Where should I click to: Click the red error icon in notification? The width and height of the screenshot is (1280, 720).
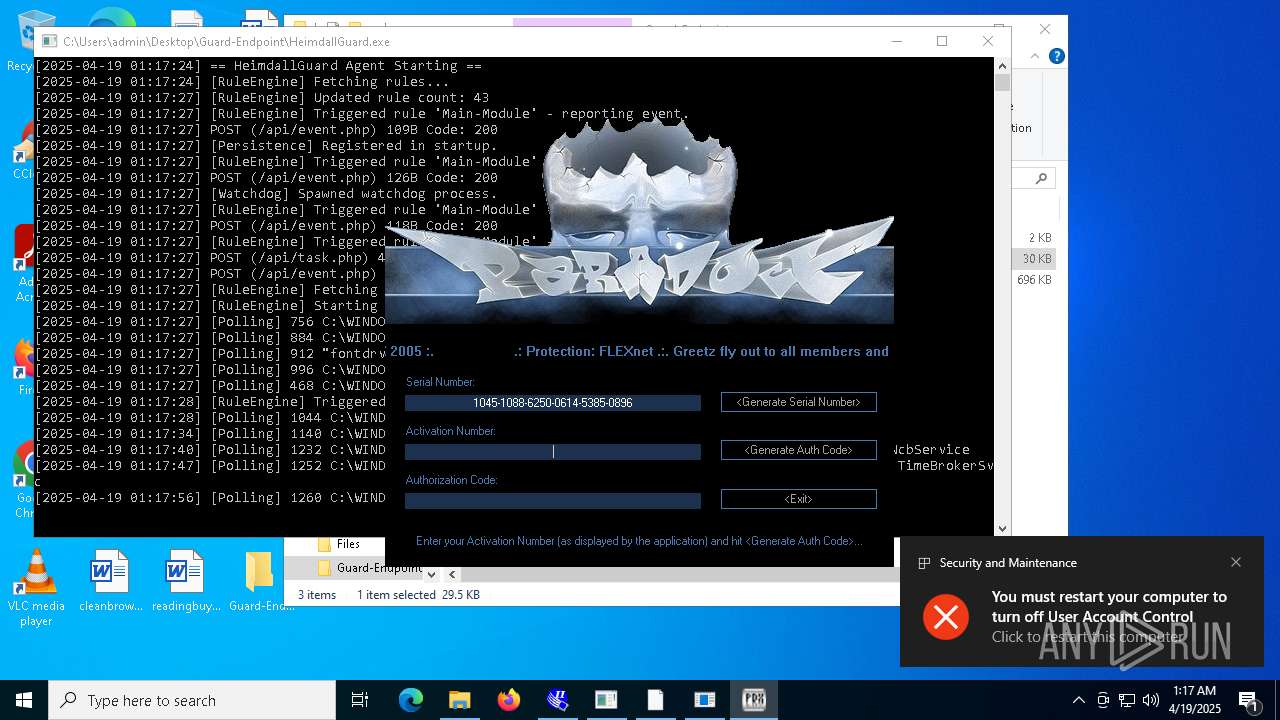tap(946, 616)
